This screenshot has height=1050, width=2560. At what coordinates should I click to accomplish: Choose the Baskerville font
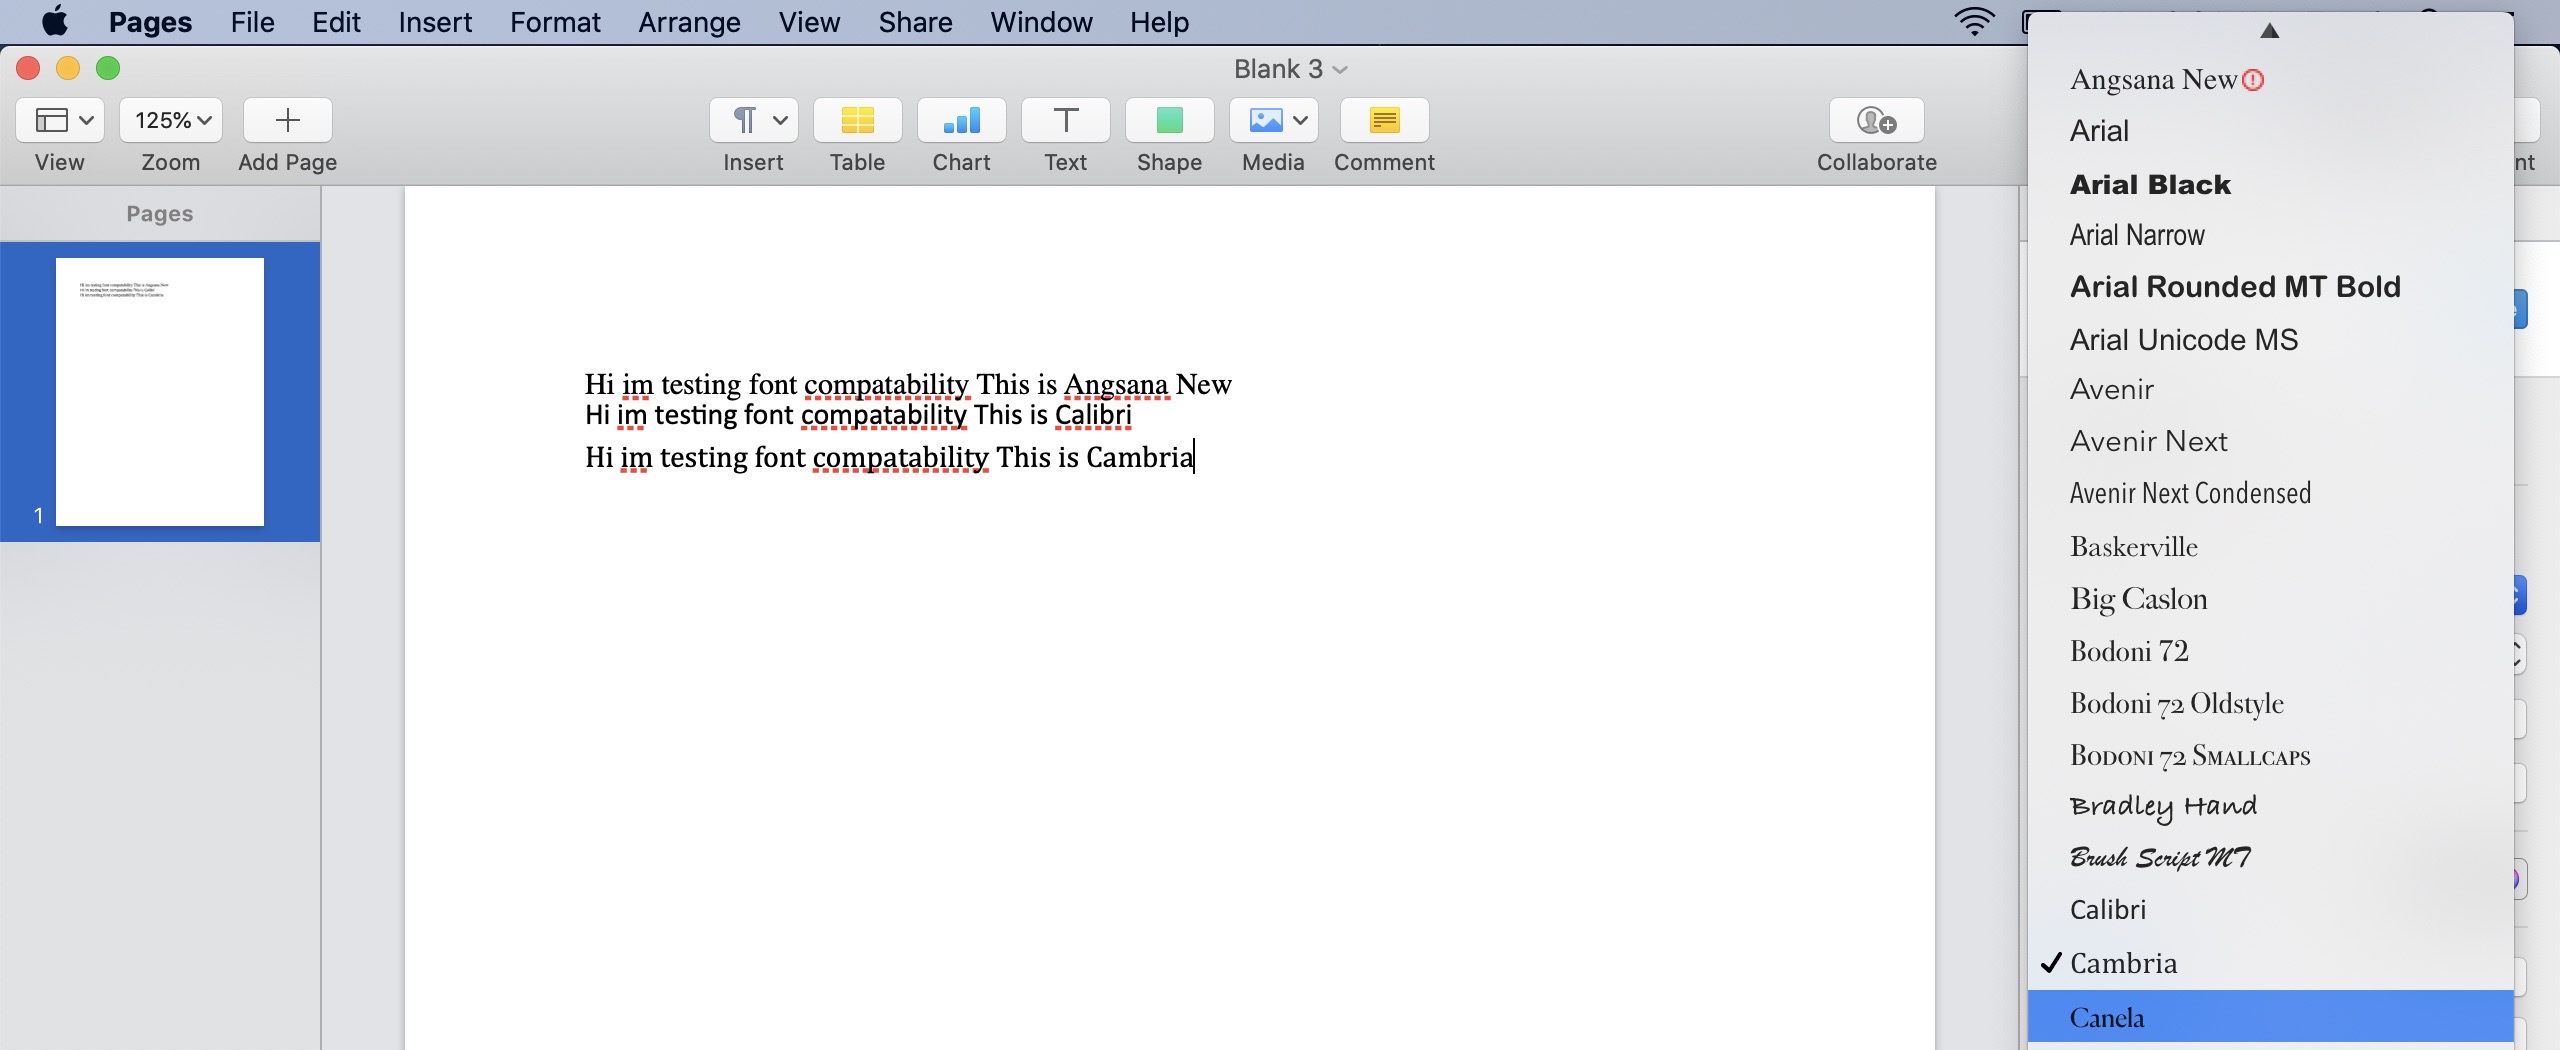pyautogui.click(x=2270, y=547)
